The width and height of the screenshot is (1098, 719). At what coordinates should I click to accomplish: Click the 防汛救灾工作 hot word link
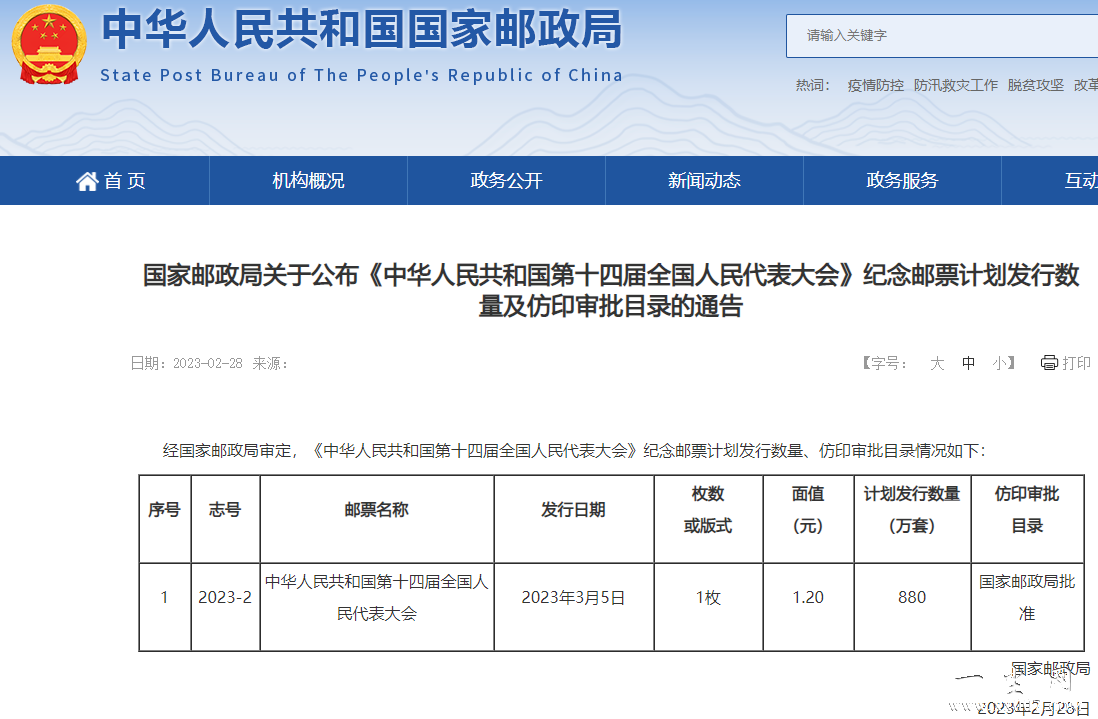coord(956,85)
